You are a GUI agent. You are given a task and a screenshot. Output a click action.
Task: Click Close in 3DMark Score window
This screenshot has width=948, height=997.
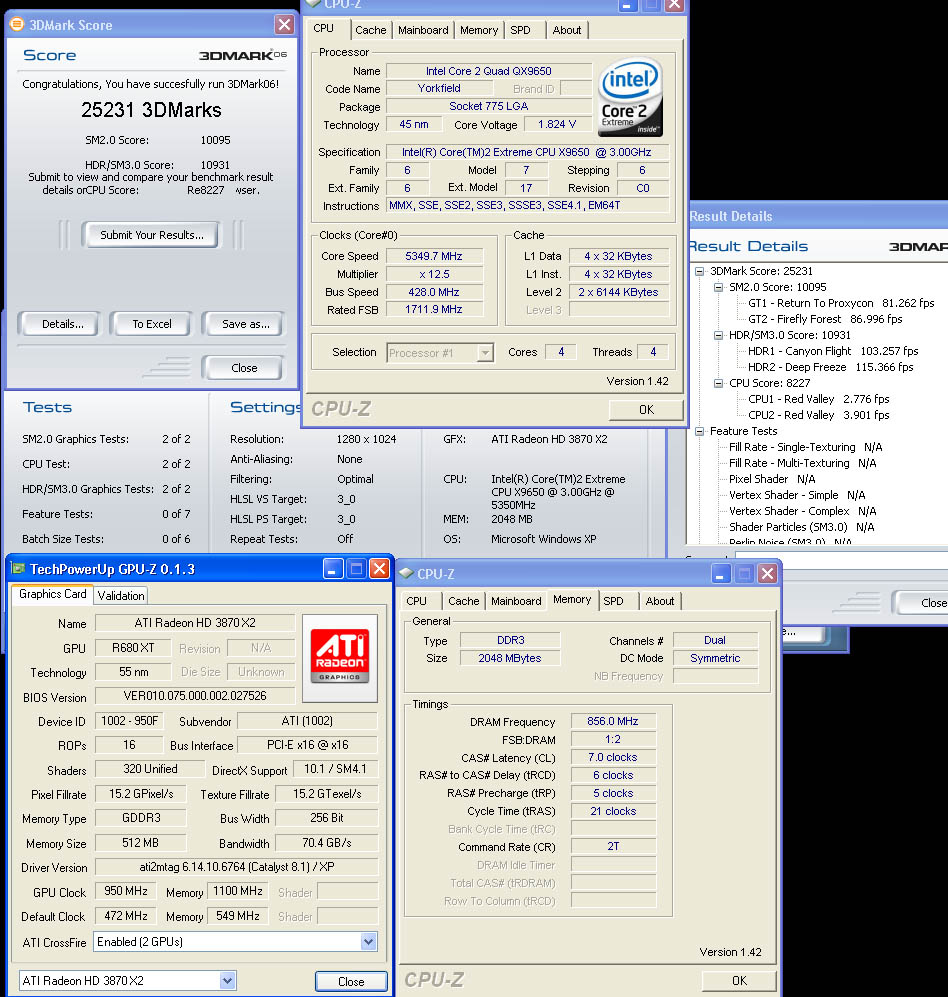244,368
